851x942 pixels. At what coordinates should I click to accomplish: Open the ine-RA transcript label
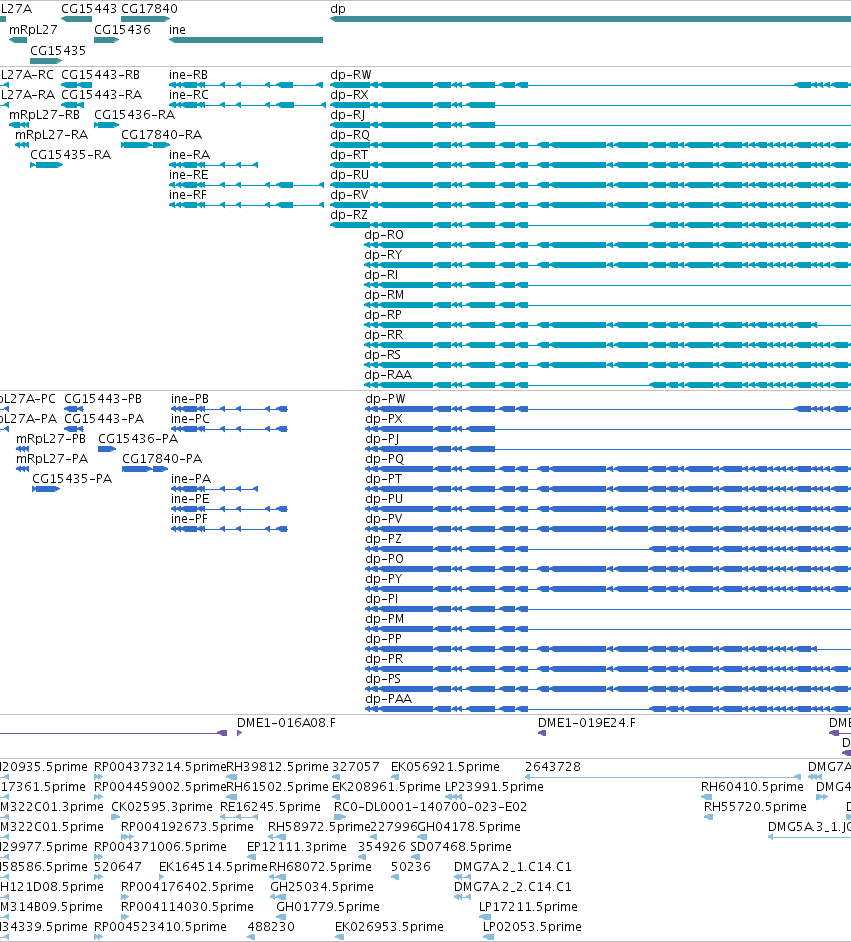point(189,154)
